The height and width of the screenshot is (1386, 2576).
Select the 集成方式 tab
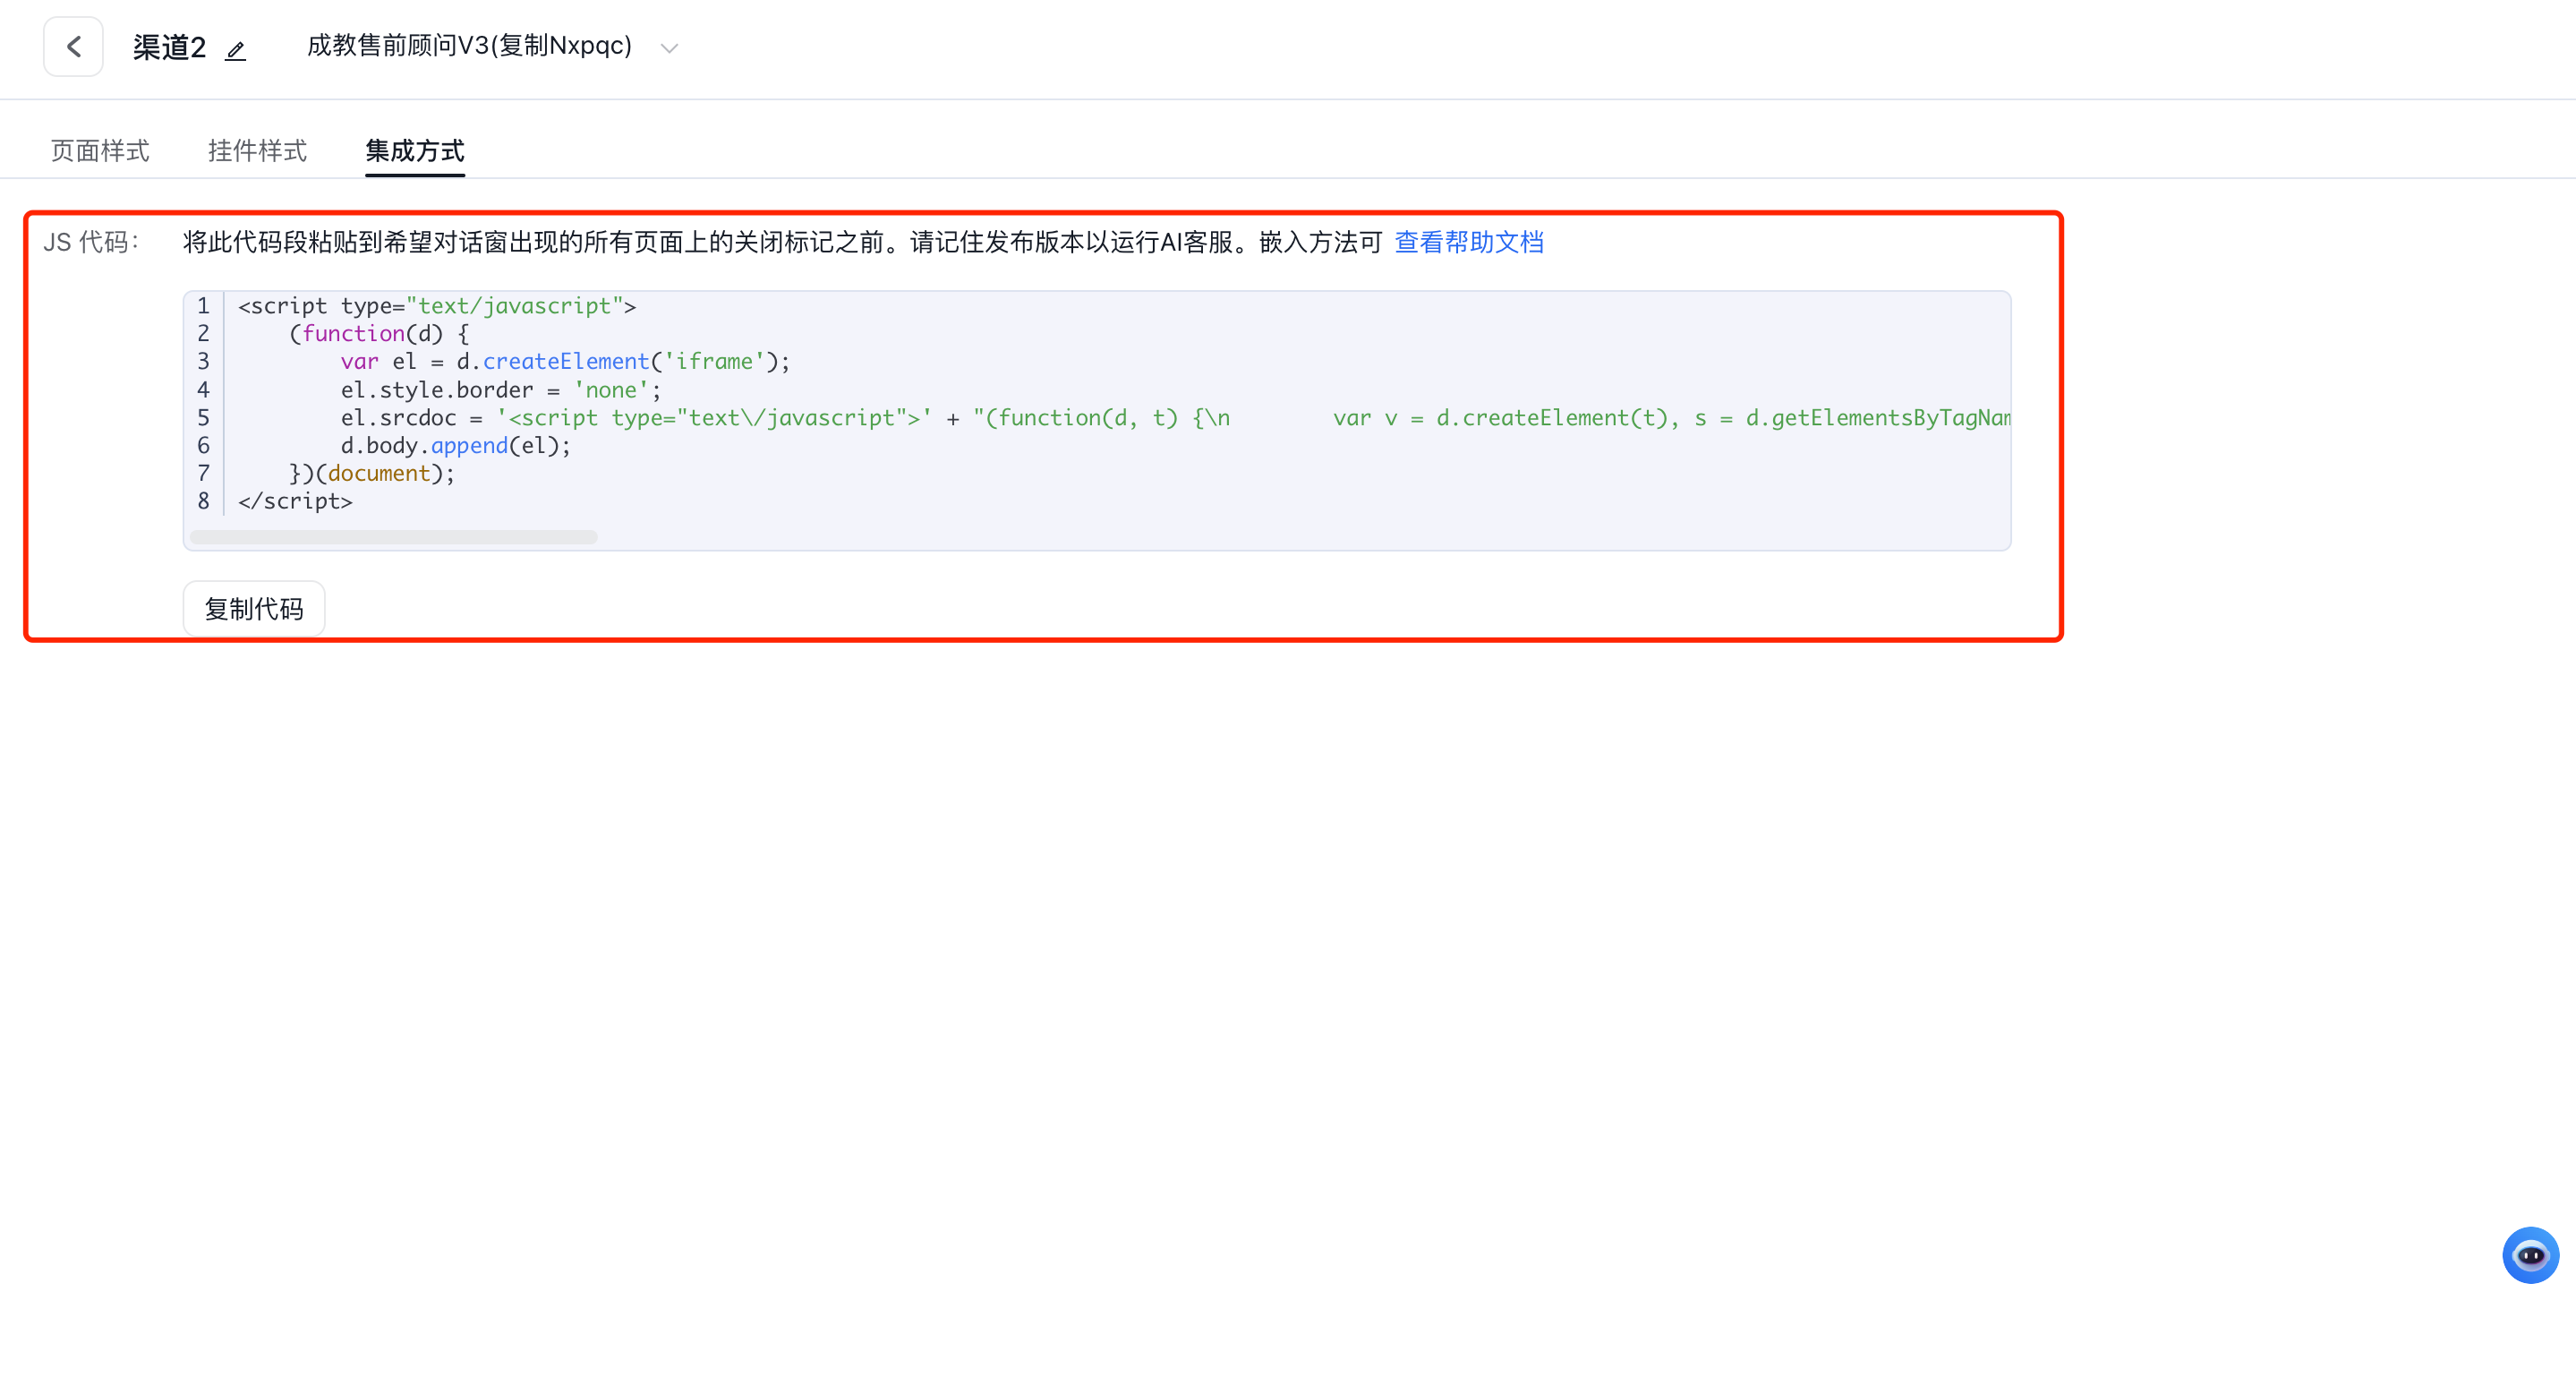click(414, 151)
